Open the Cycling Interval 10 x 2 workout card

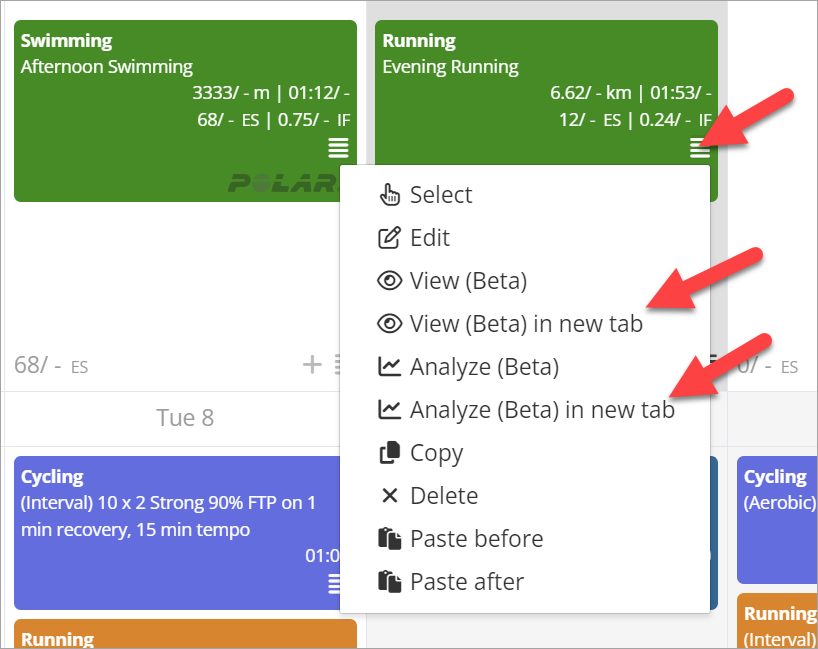pos(177,533)
